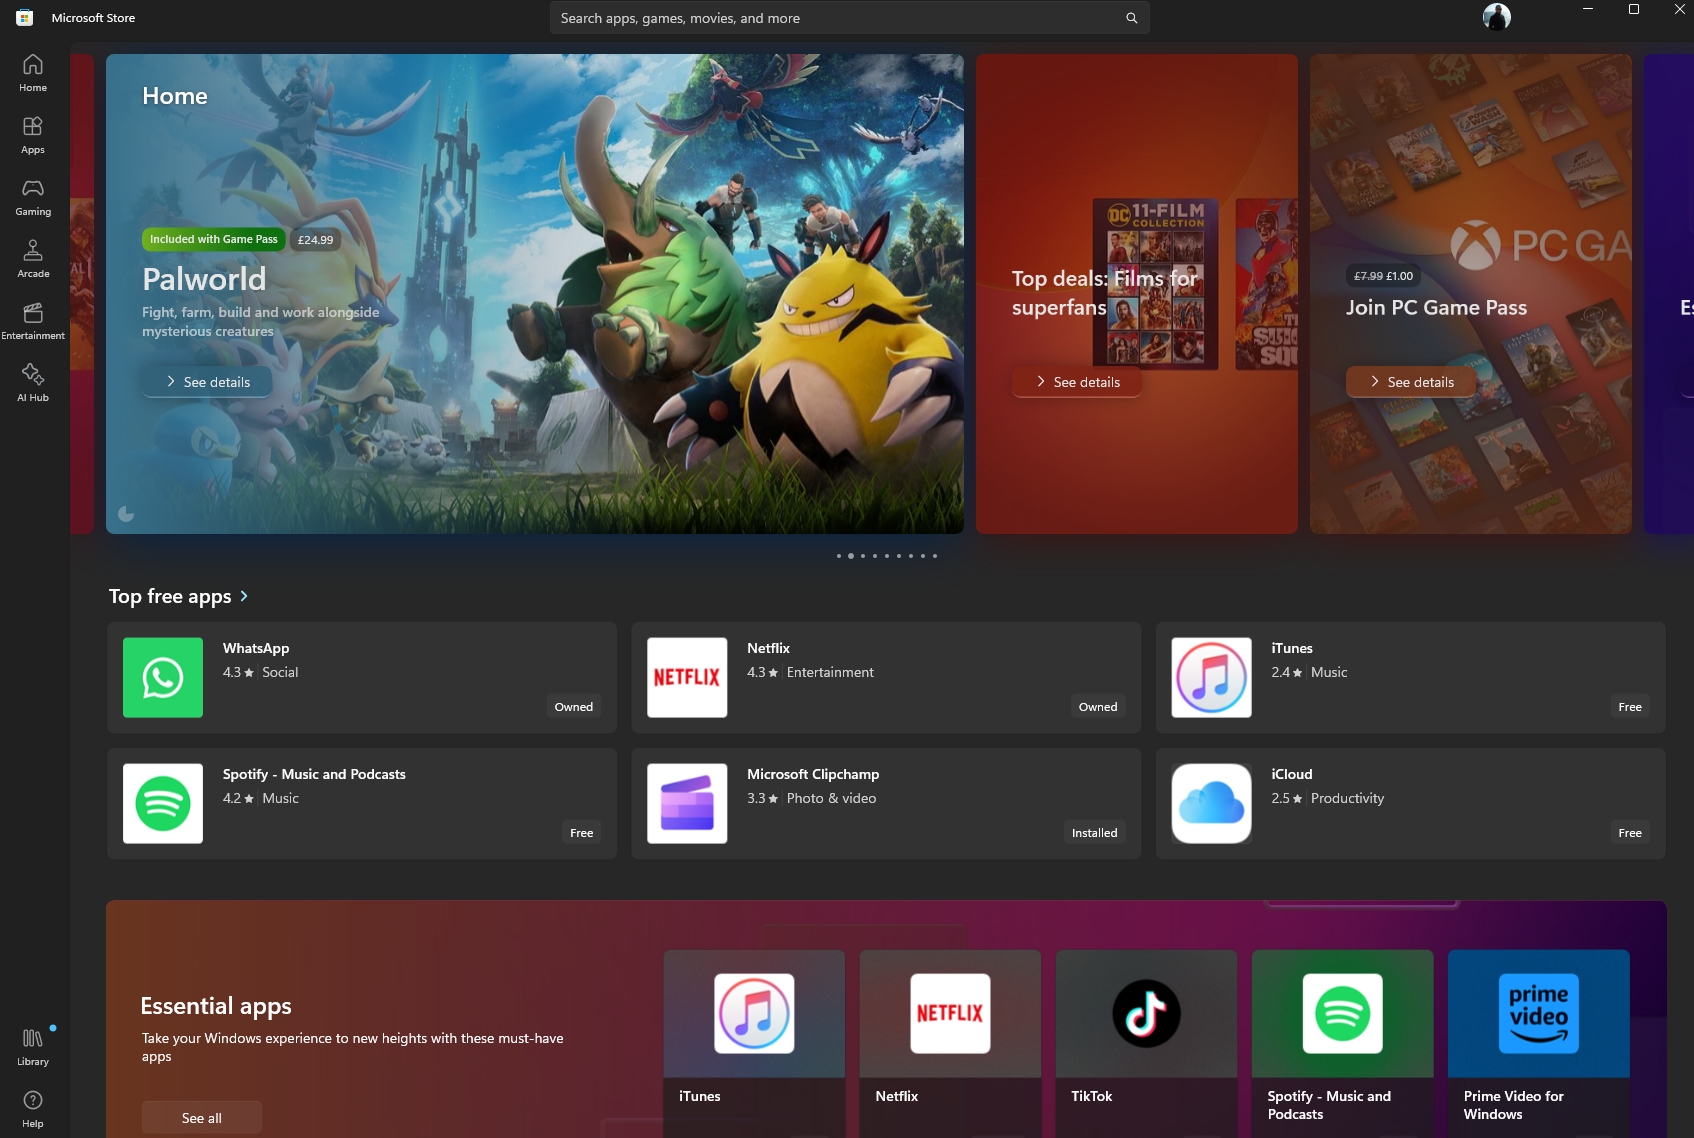Click Free button for Spotify
This screenshot has height=1138, width=1694.
pos(582,833)
